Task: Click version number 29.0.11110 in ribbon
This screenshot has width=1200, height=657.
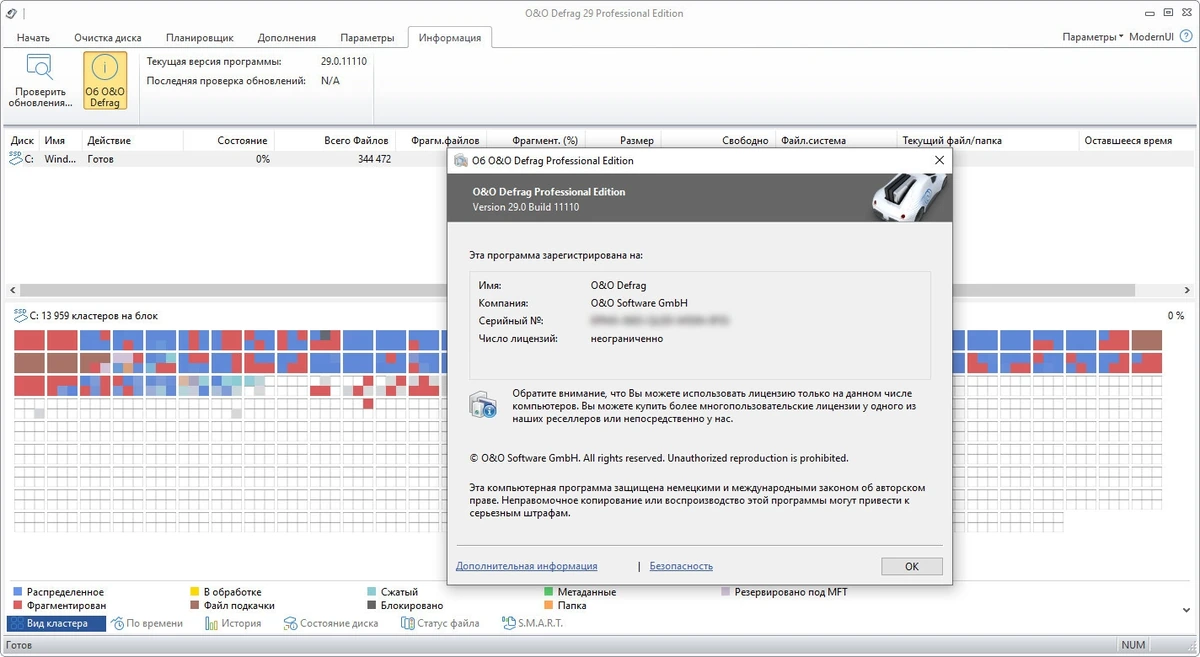Action: 344,62
